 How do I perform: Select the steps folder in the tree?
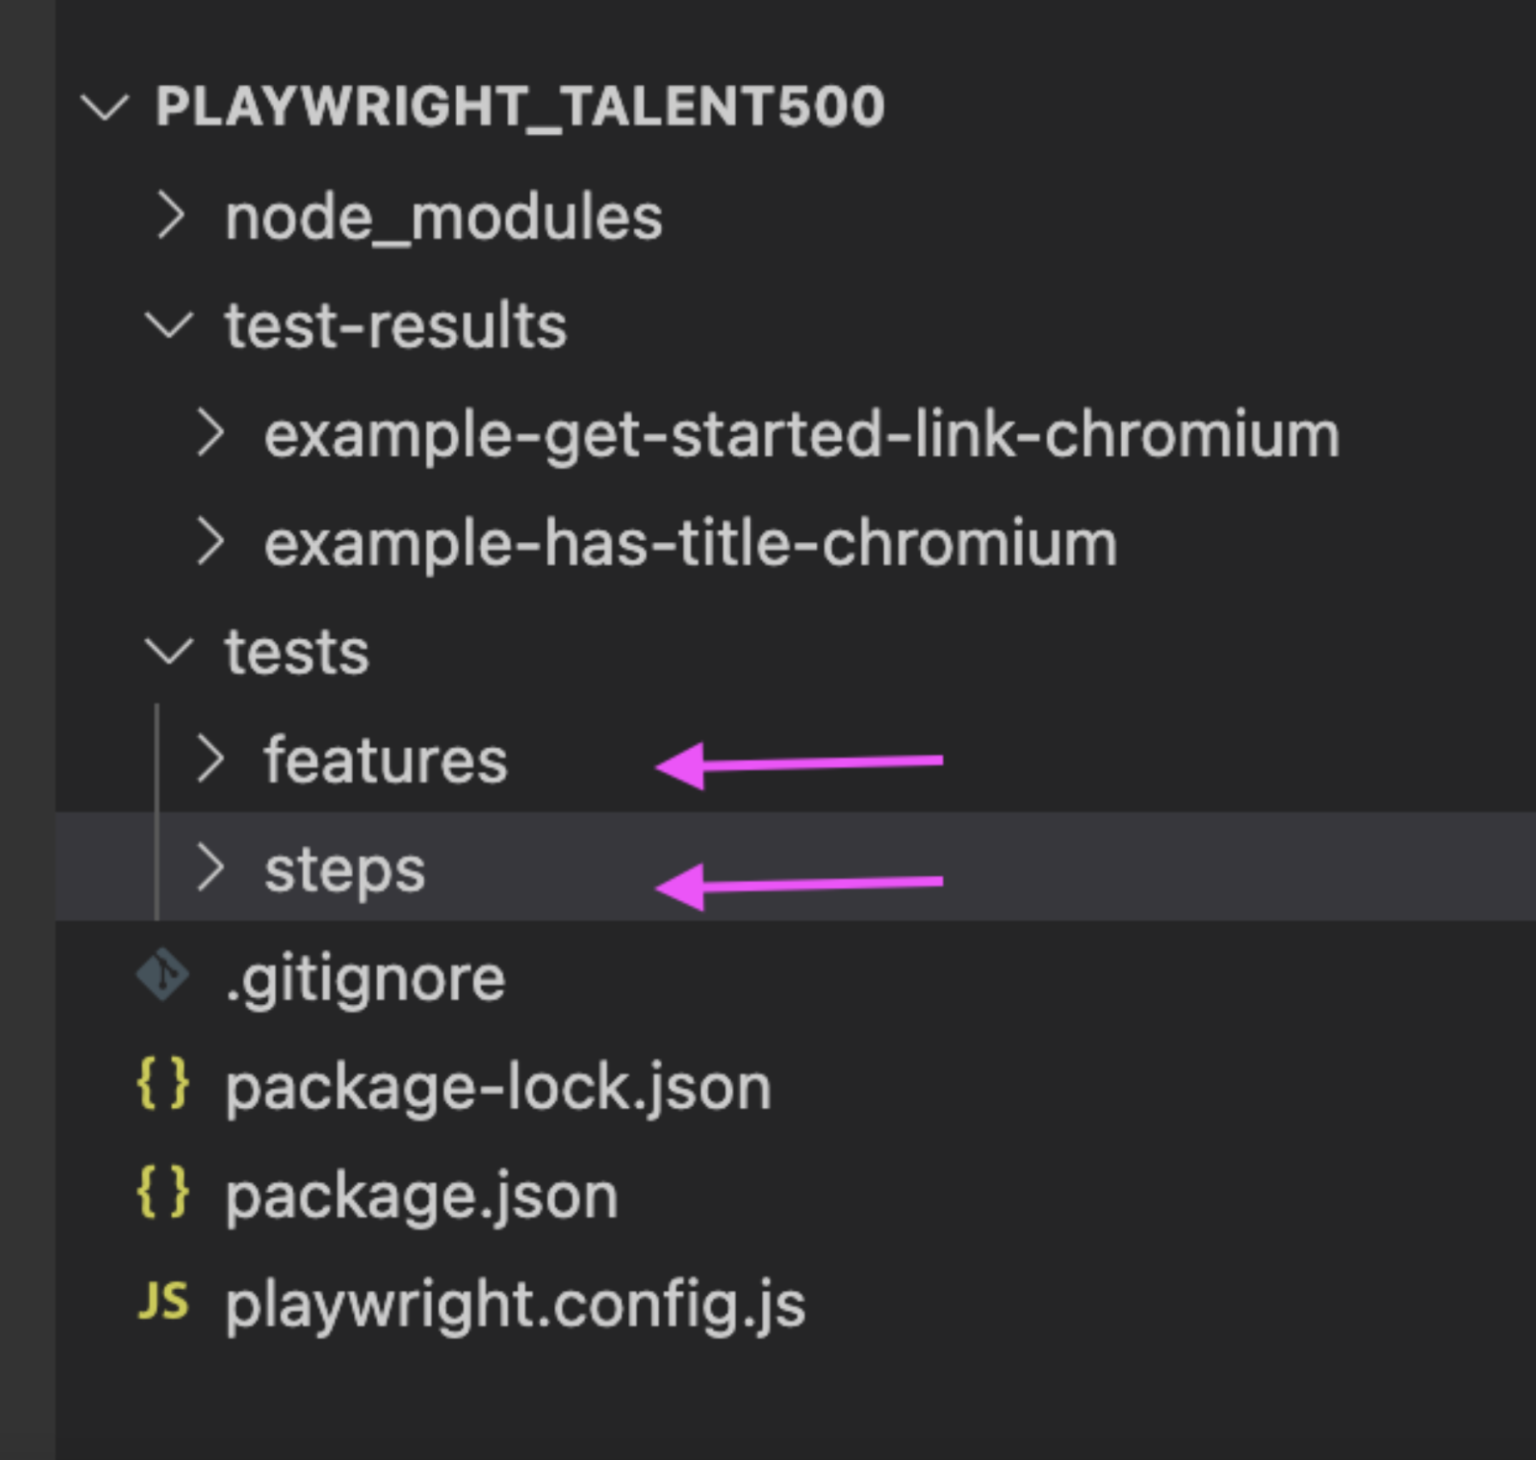344,869
